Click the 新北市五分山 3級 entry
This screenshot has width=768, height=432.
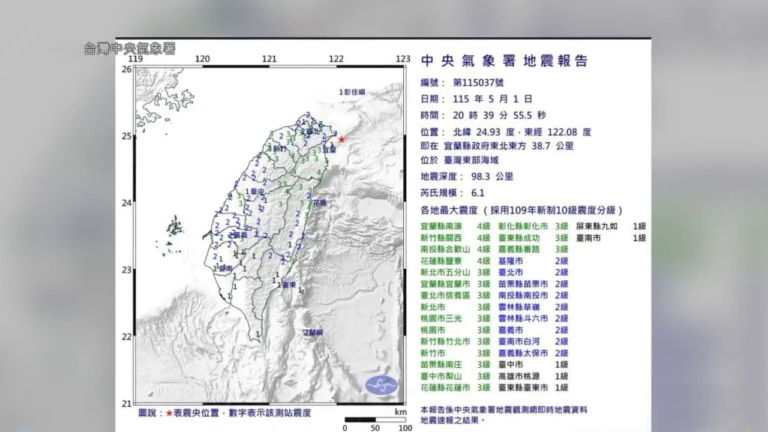tap(456, 273)
